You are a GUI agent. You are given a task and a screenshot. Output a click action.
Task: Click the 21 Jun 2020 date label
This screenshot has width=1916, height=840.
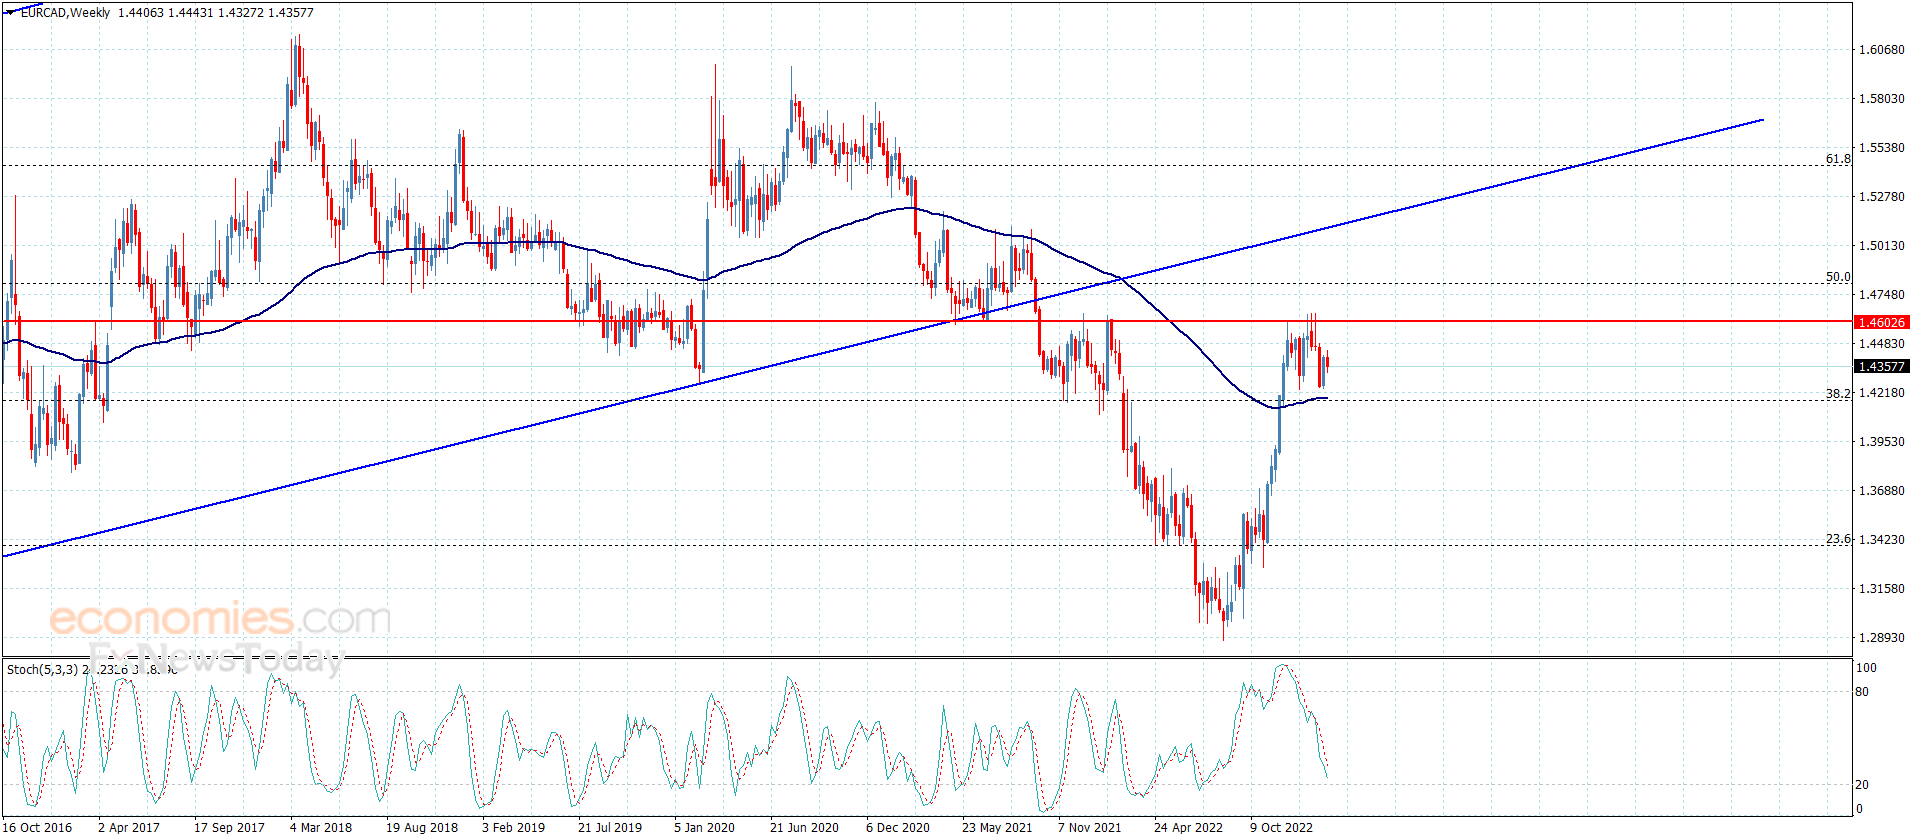(805, 827)
